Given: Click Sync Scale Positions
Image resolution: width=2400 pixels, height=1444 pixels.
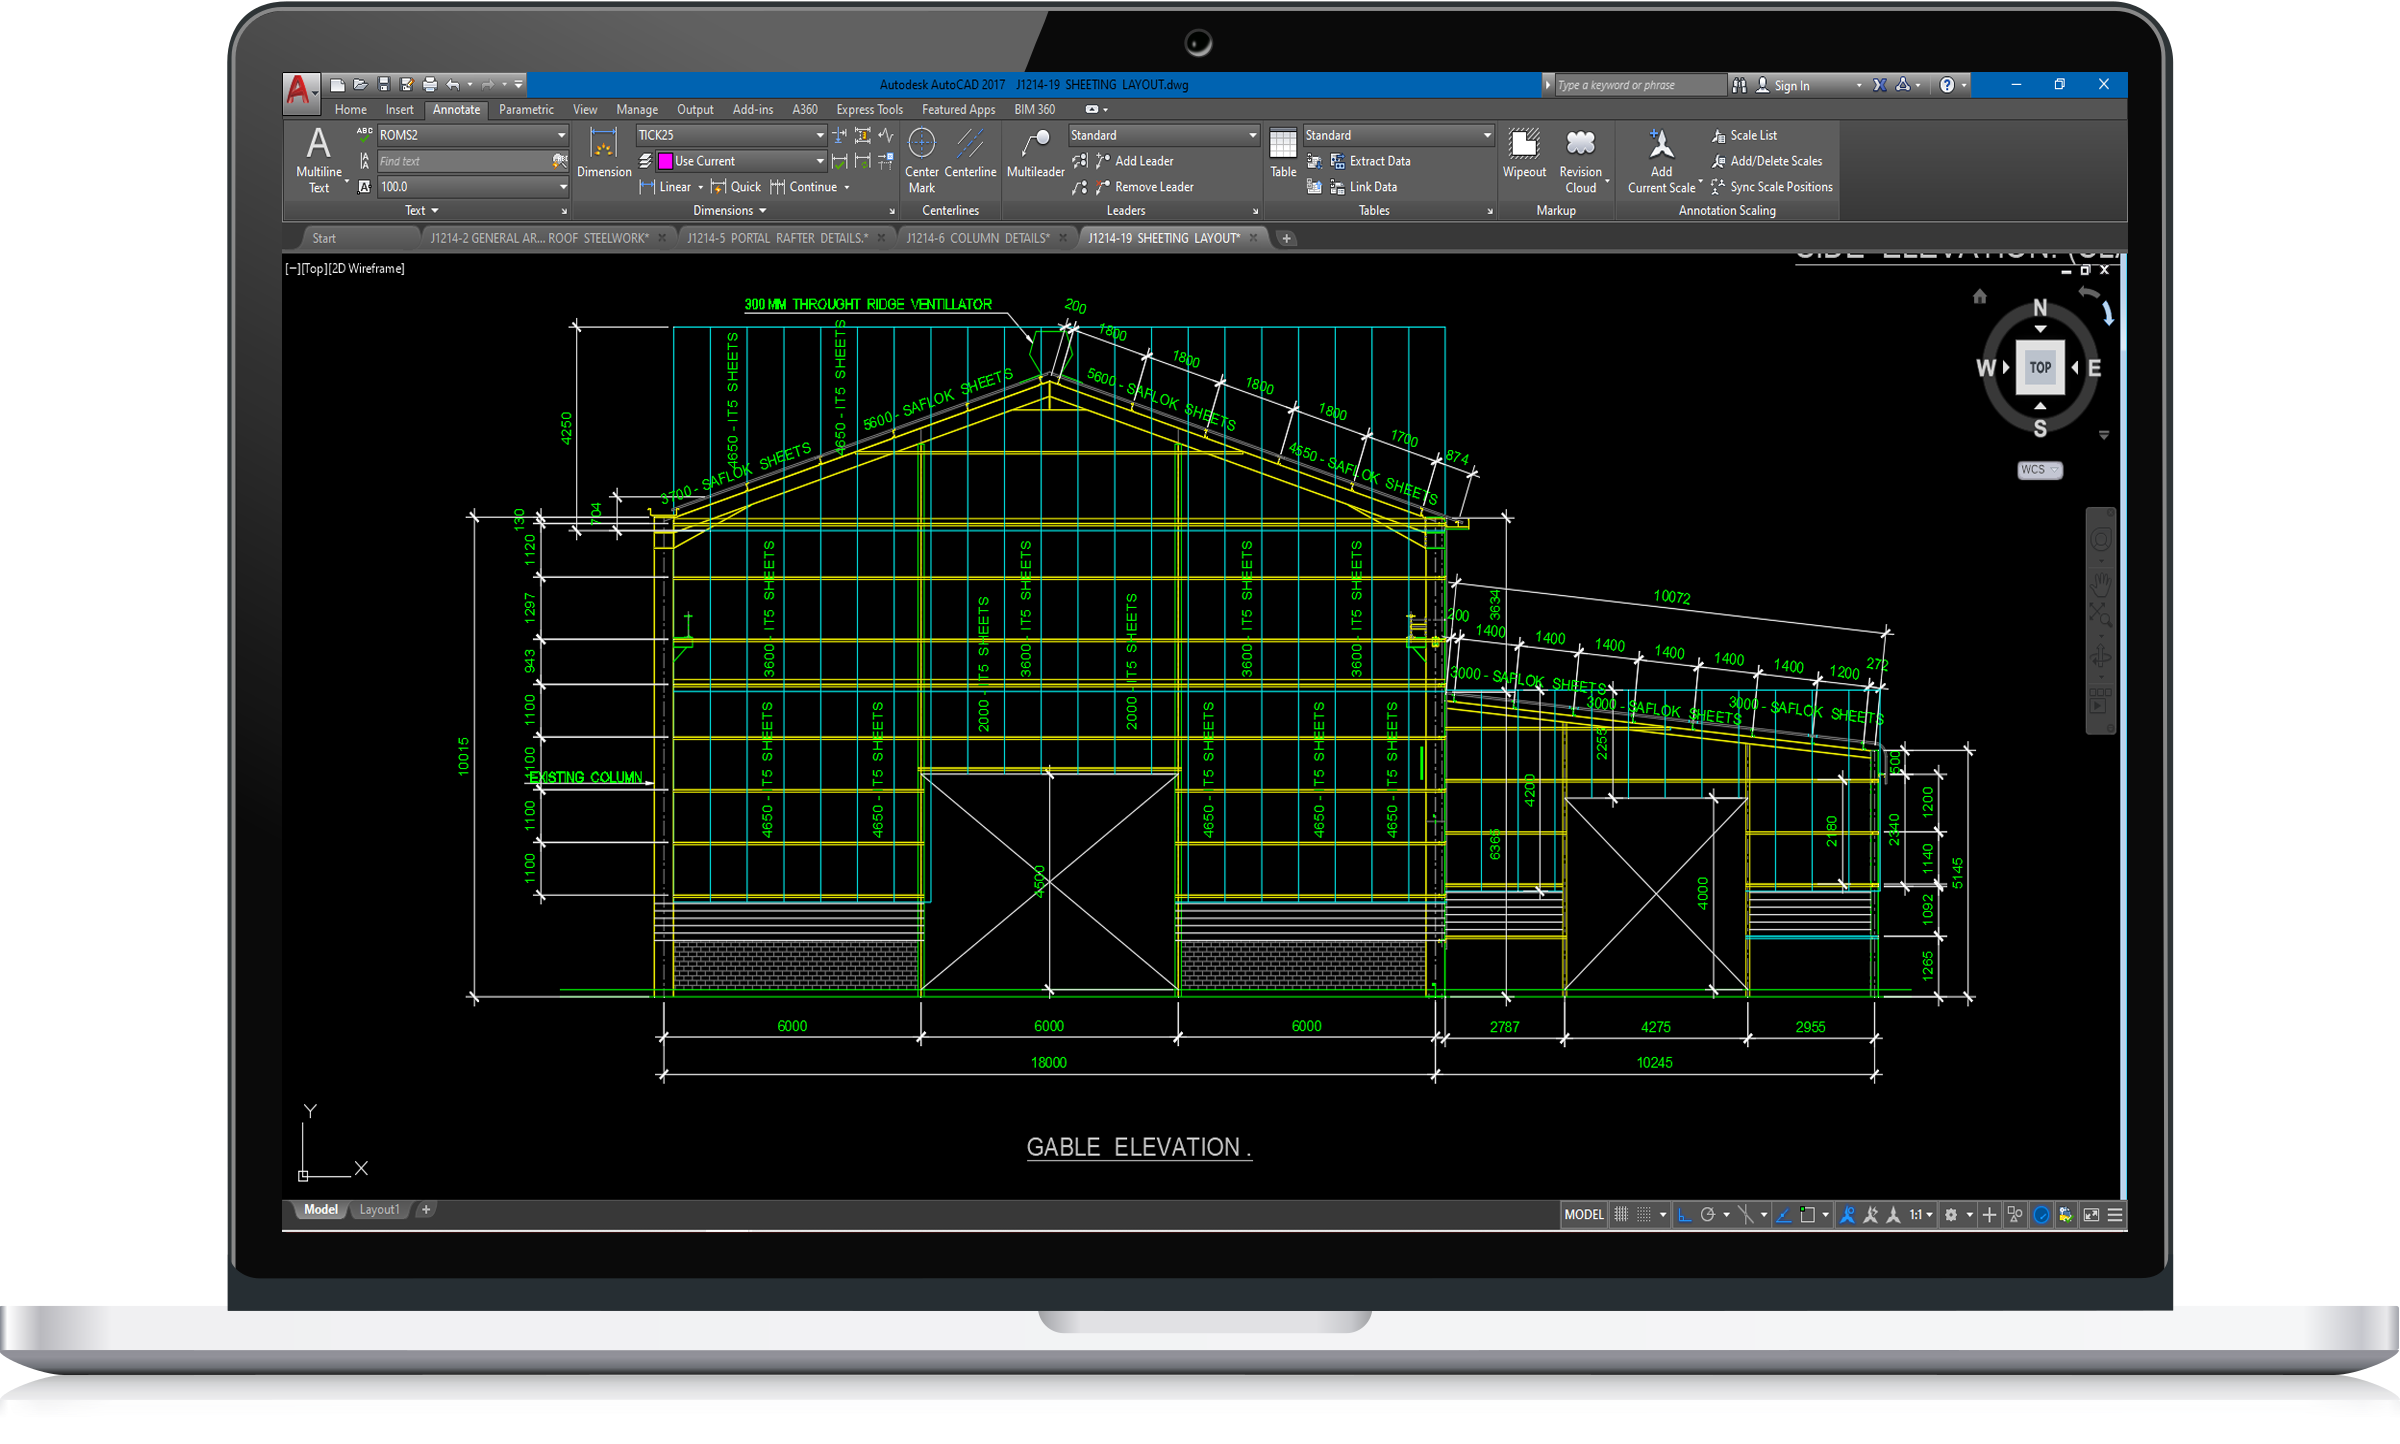Looking at the screenshot, I should [1771, 187].
